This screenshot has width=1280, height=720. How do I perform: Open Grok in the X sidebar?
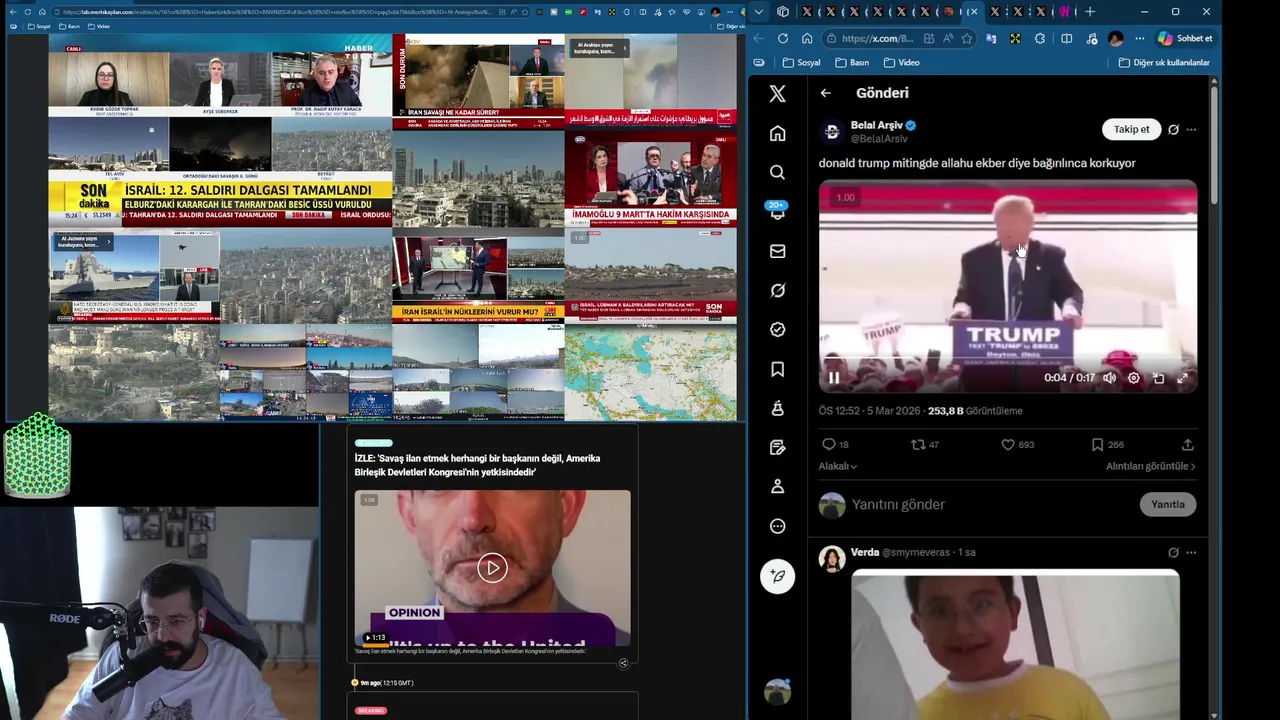(777, 290)
